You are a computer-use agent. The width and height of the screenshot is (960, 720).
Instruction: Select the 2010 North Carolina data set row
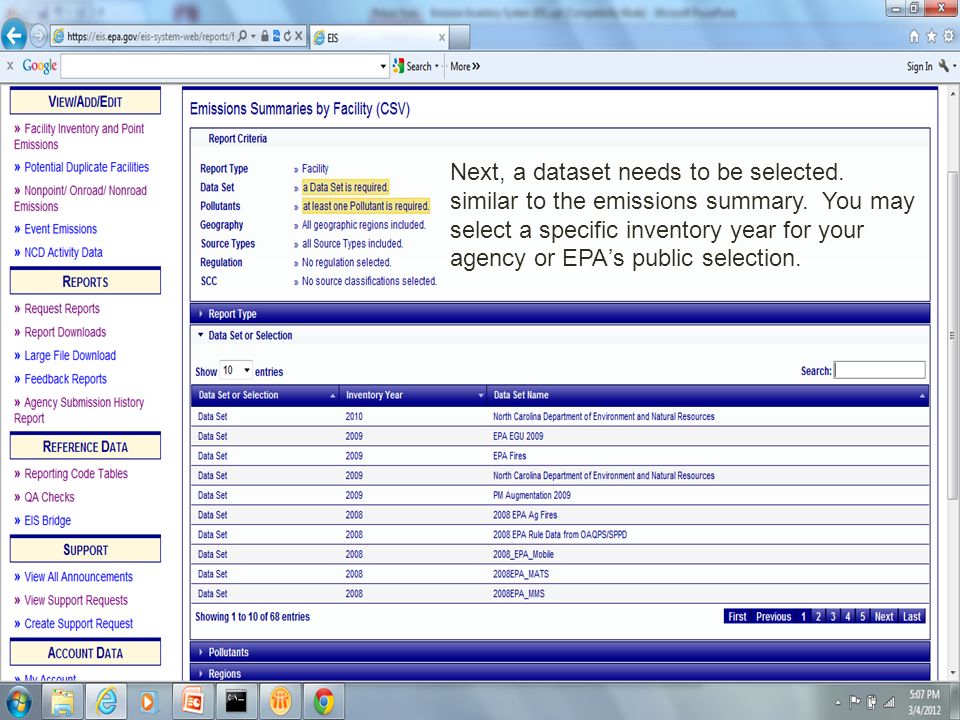[560, 416]
